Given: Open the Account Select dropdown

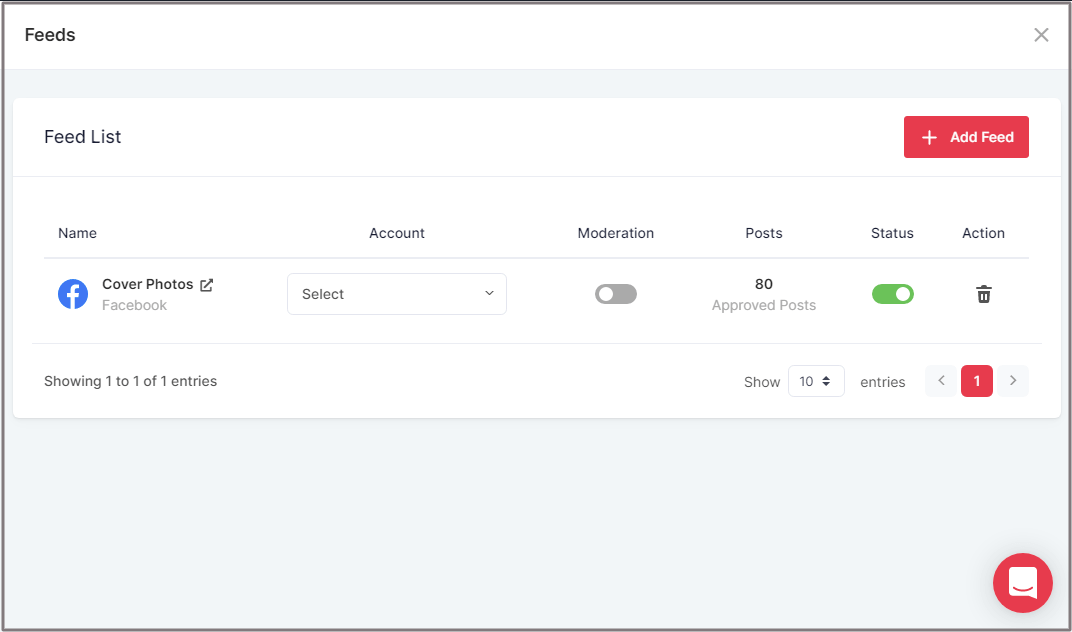Looking at the screenshot, I should coord(397,294).
